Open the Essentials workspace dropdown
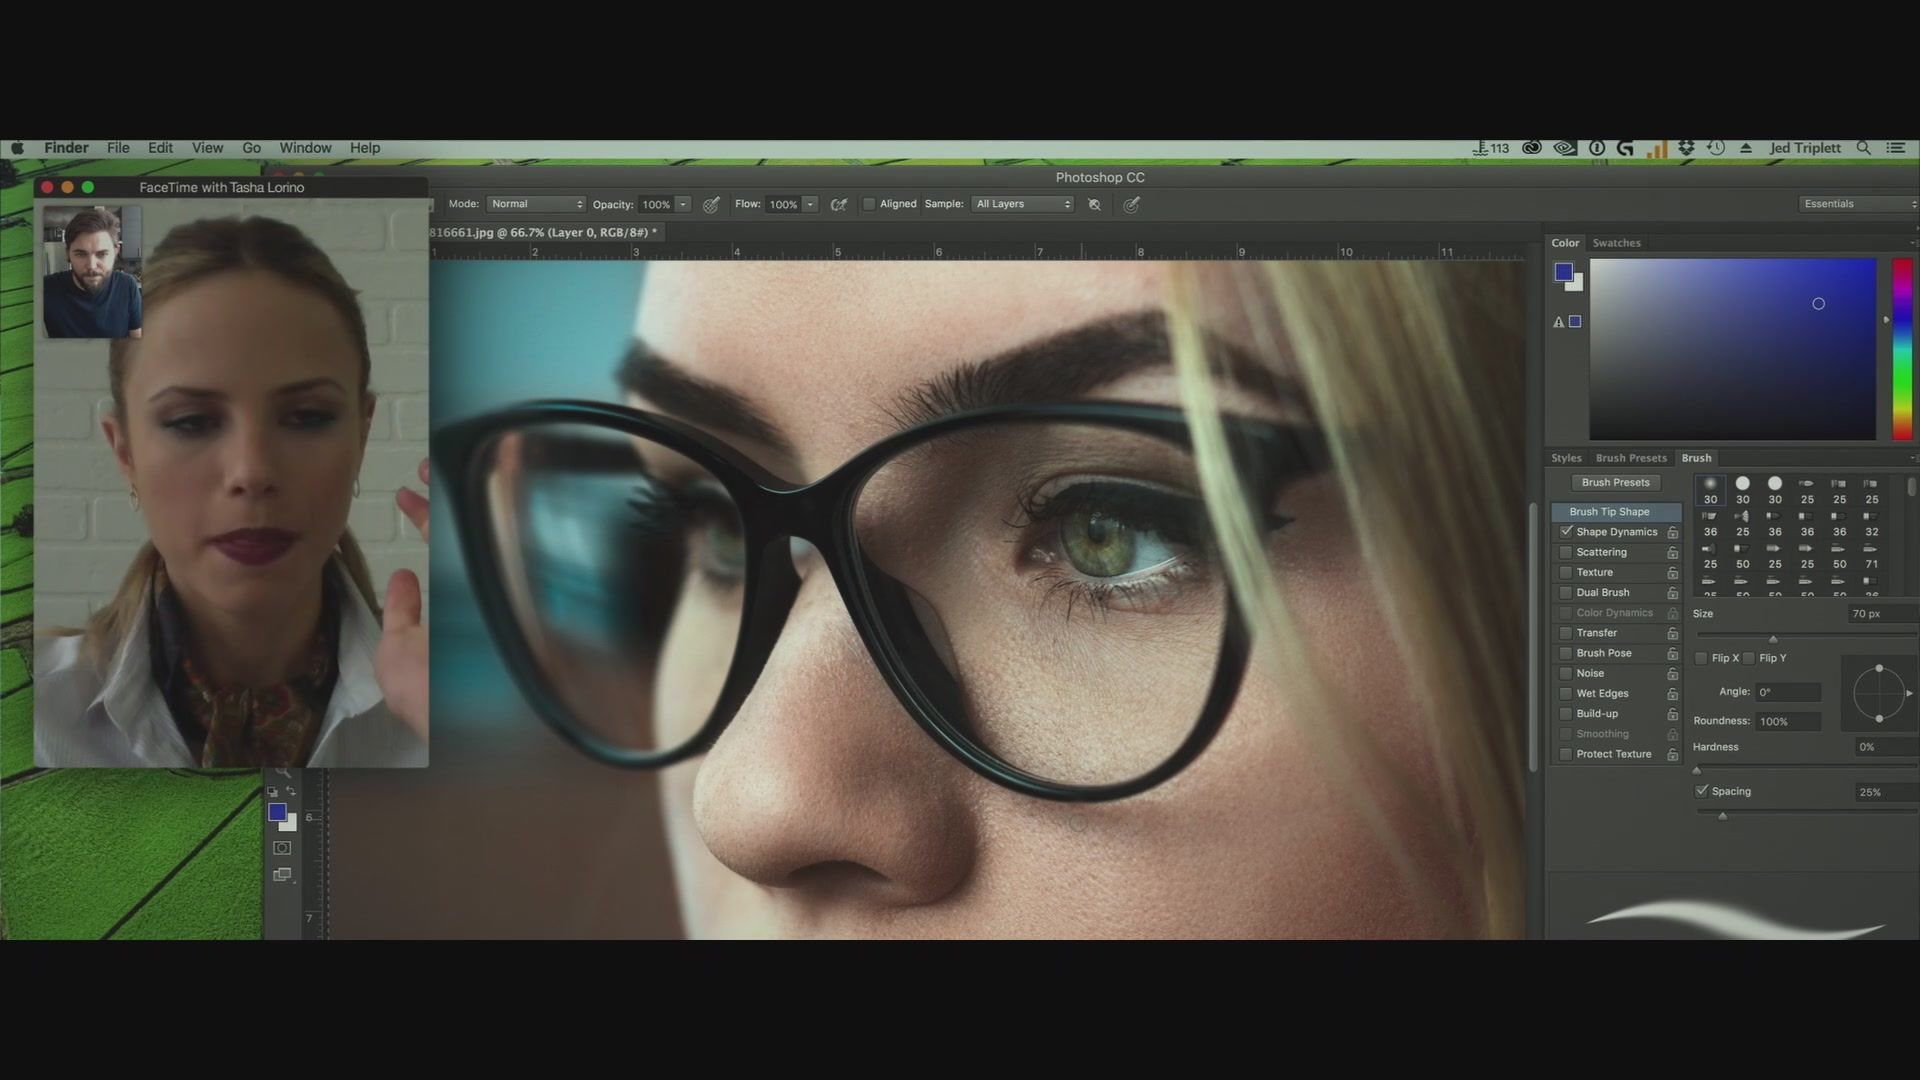 pyautogui.click(x=1858, y=204)
